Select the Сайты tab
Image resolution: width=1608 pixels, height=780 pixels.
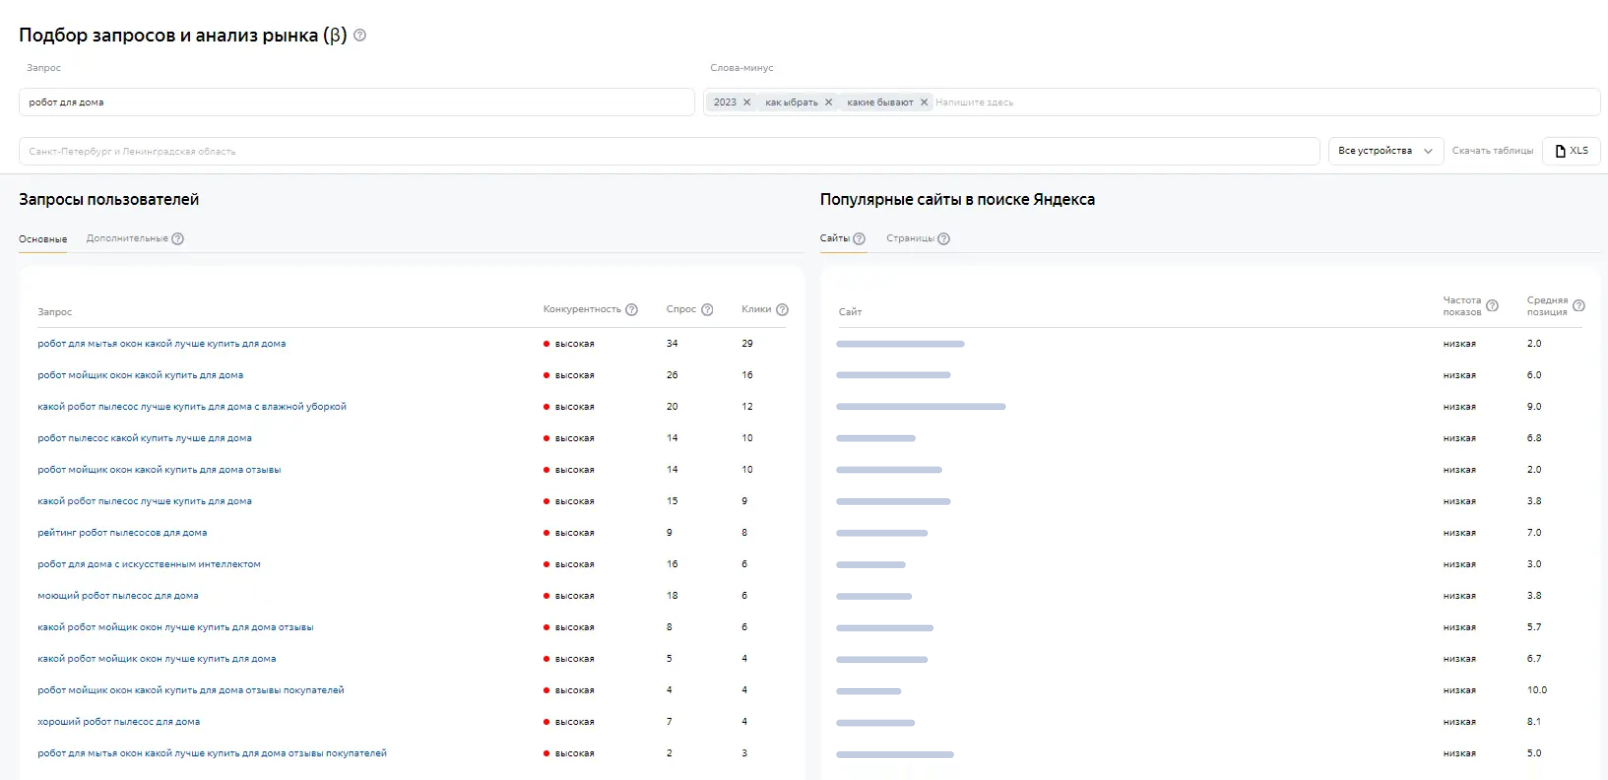tap(835, 239)
